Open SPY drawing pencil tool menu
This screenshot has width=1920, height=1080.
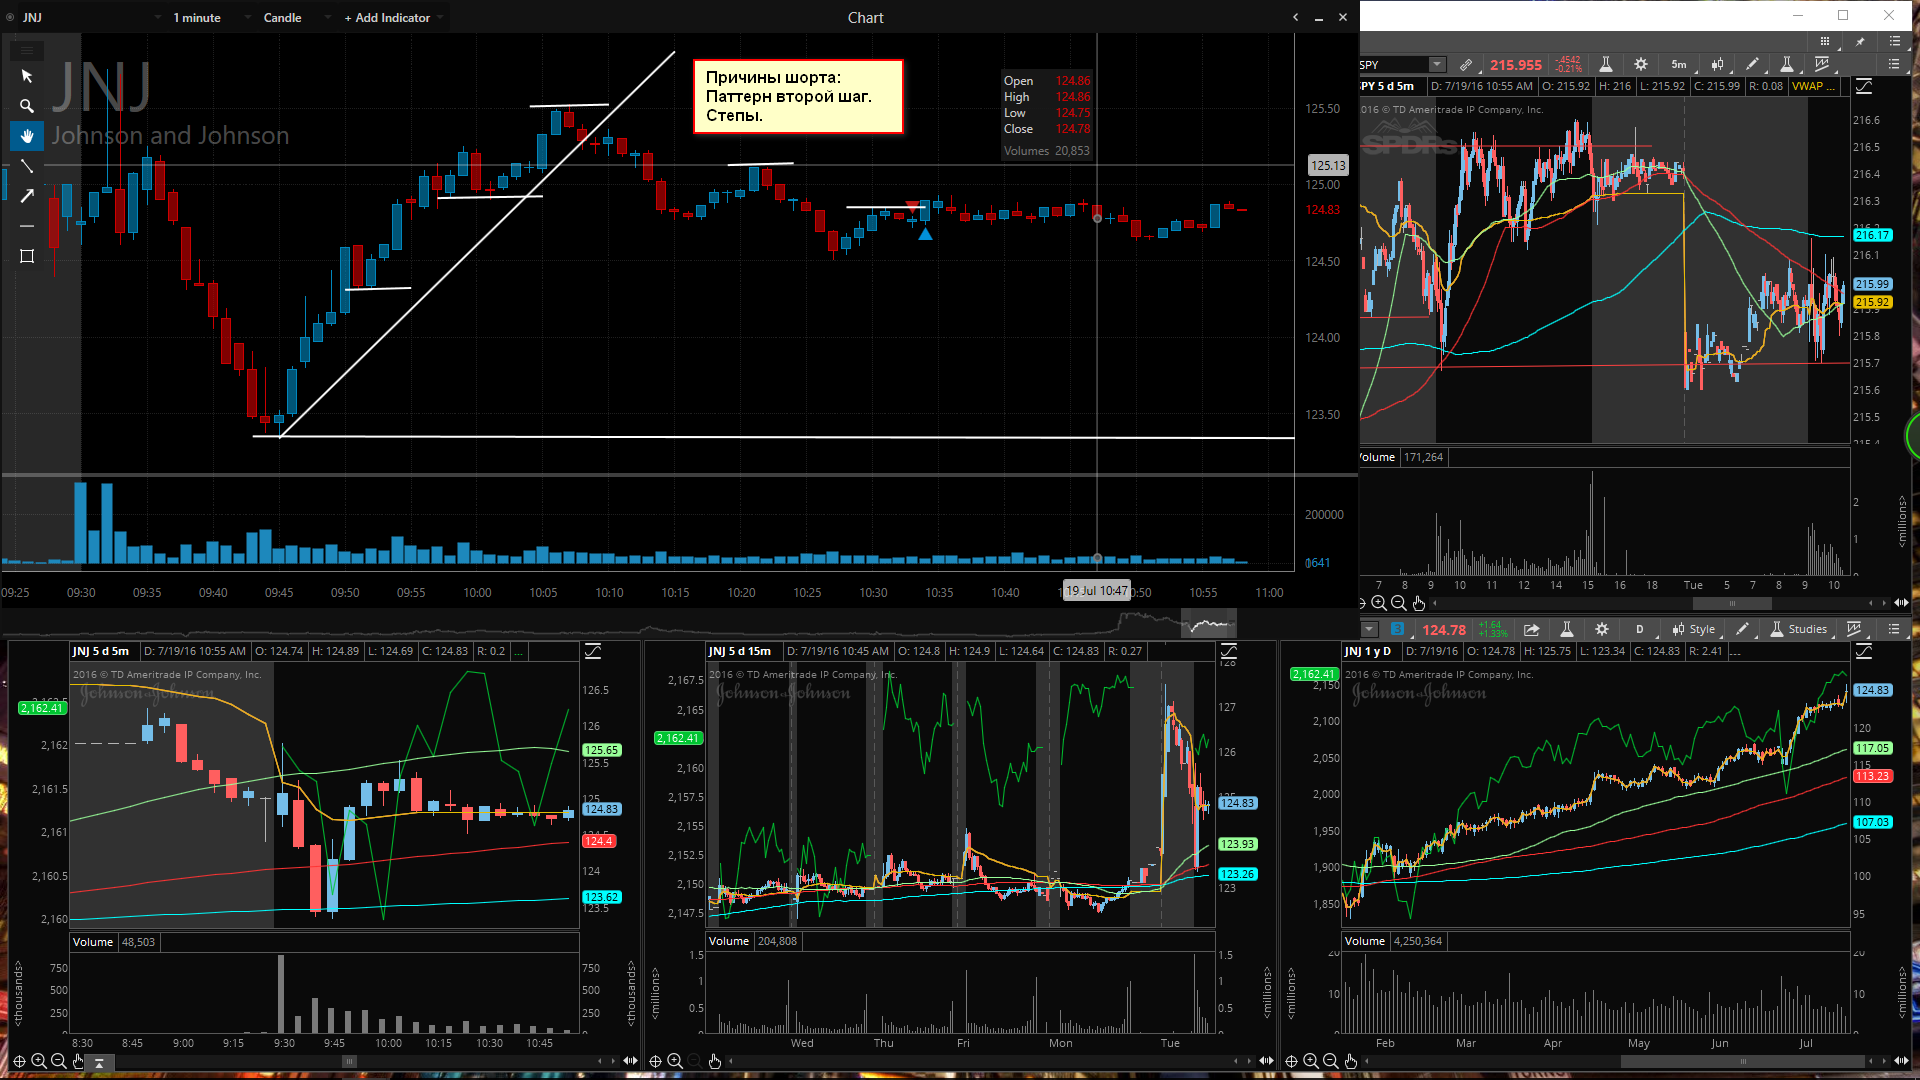[x=1753, y=64]
